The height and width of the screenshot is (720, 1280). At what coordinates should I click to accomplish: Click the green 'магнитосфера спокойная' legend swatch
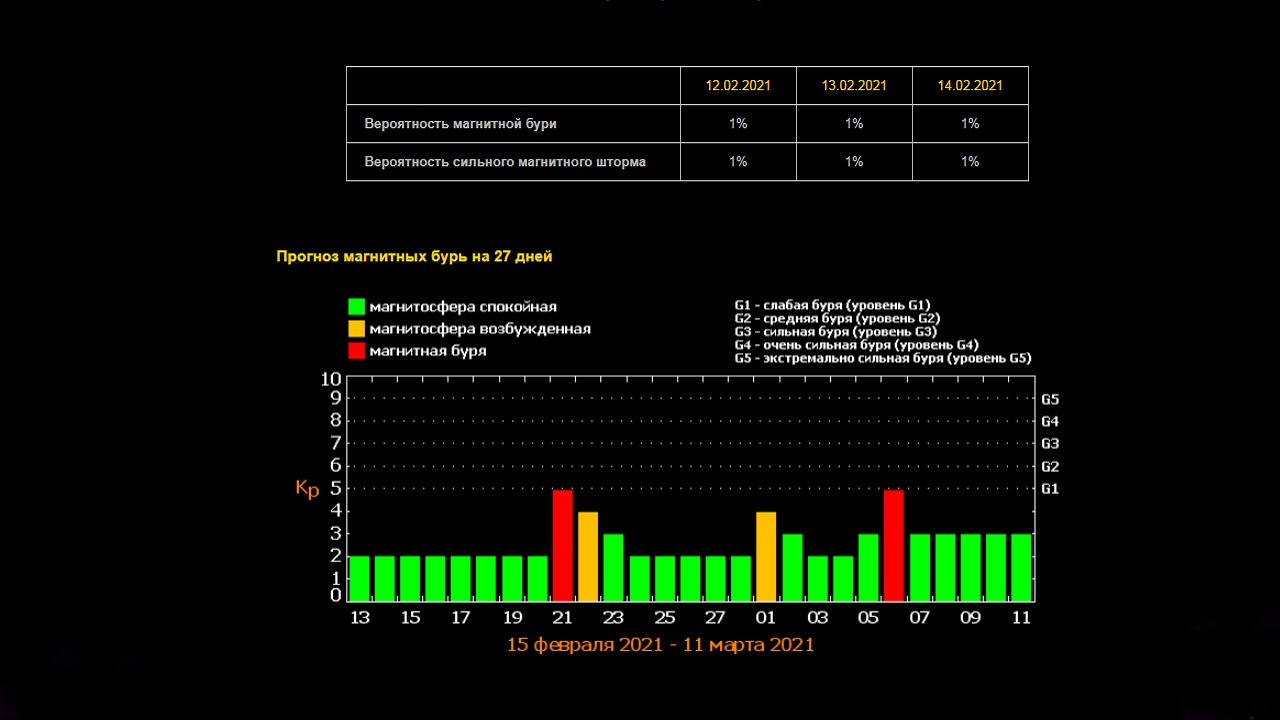356,307
